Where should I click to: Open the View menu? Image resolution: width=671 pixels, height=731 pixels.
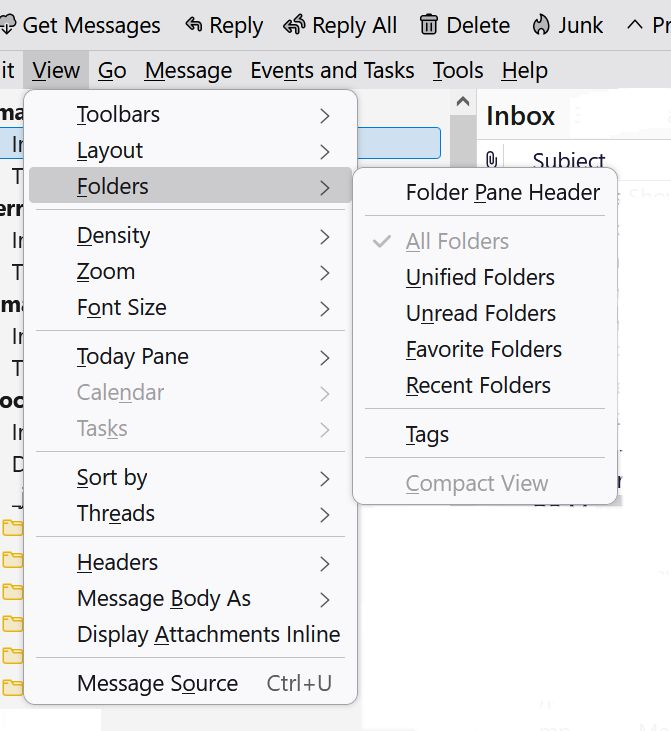[56, 70]
